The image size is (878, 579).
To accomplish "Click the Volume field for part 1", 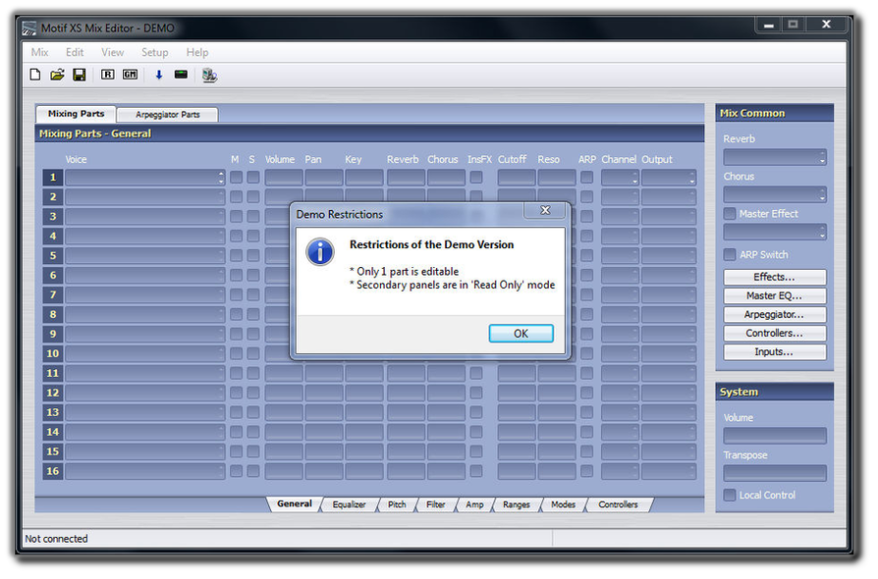I will tap(283, 178).
